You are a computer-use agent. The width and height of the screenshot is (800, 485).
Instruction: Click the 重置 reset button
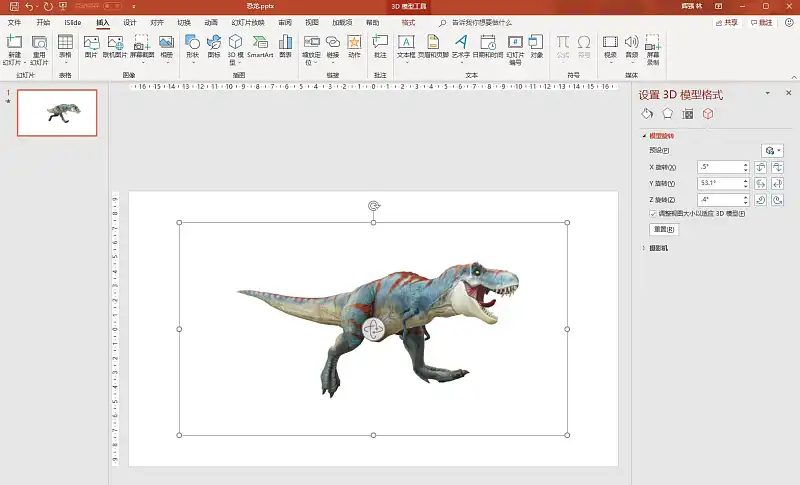(663, 229)
